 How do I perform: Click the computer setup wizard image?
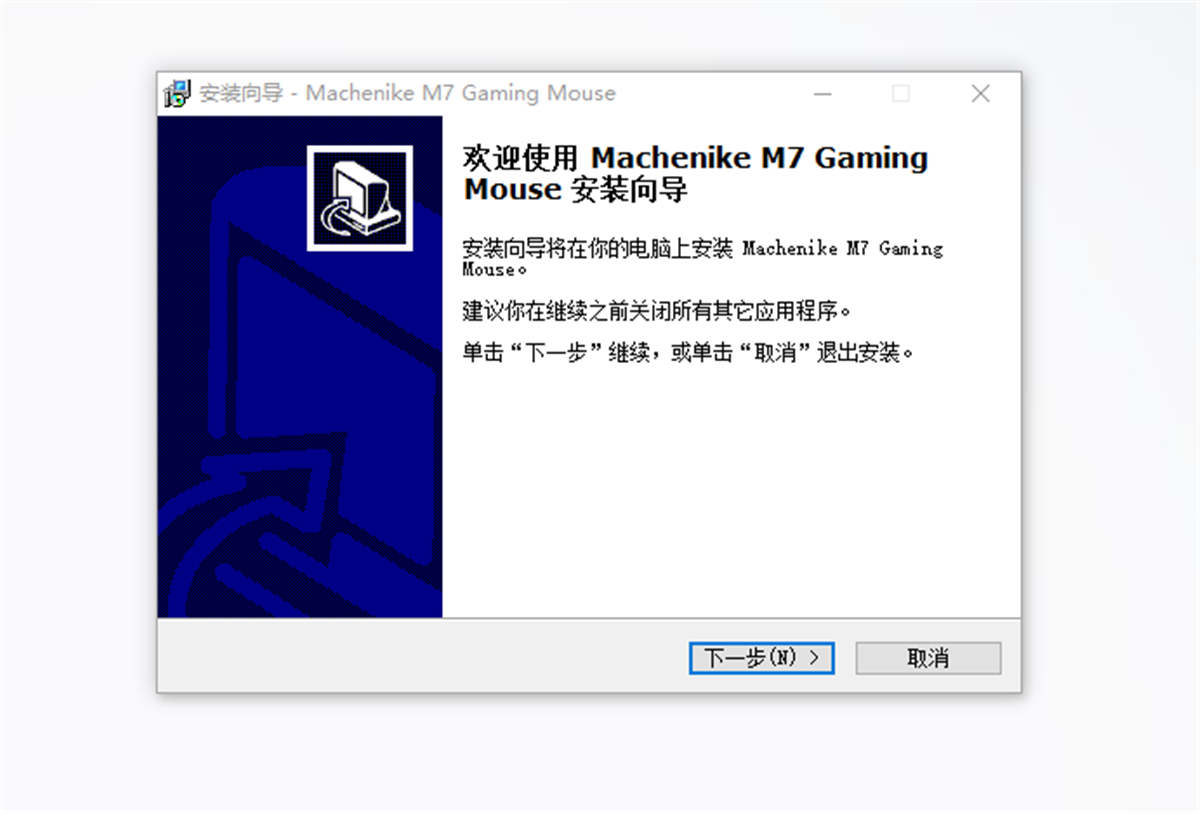click(359, 198)
